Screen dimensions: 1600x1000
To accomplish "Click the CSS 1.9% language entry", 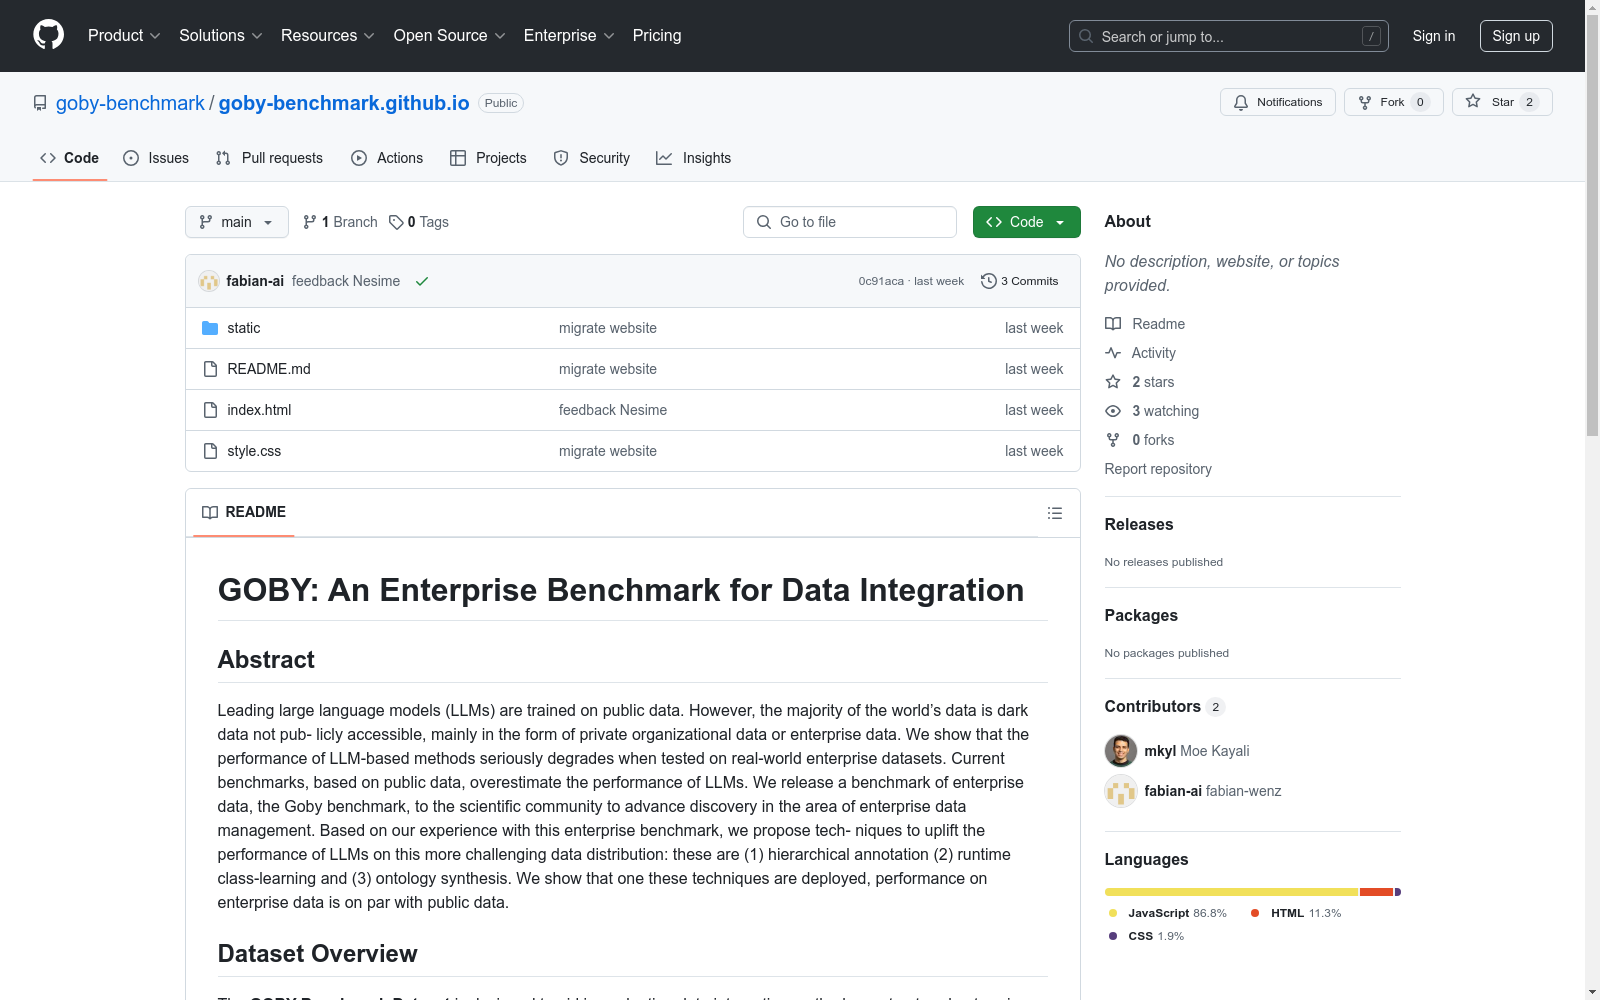I will [x=1146, y=936].
